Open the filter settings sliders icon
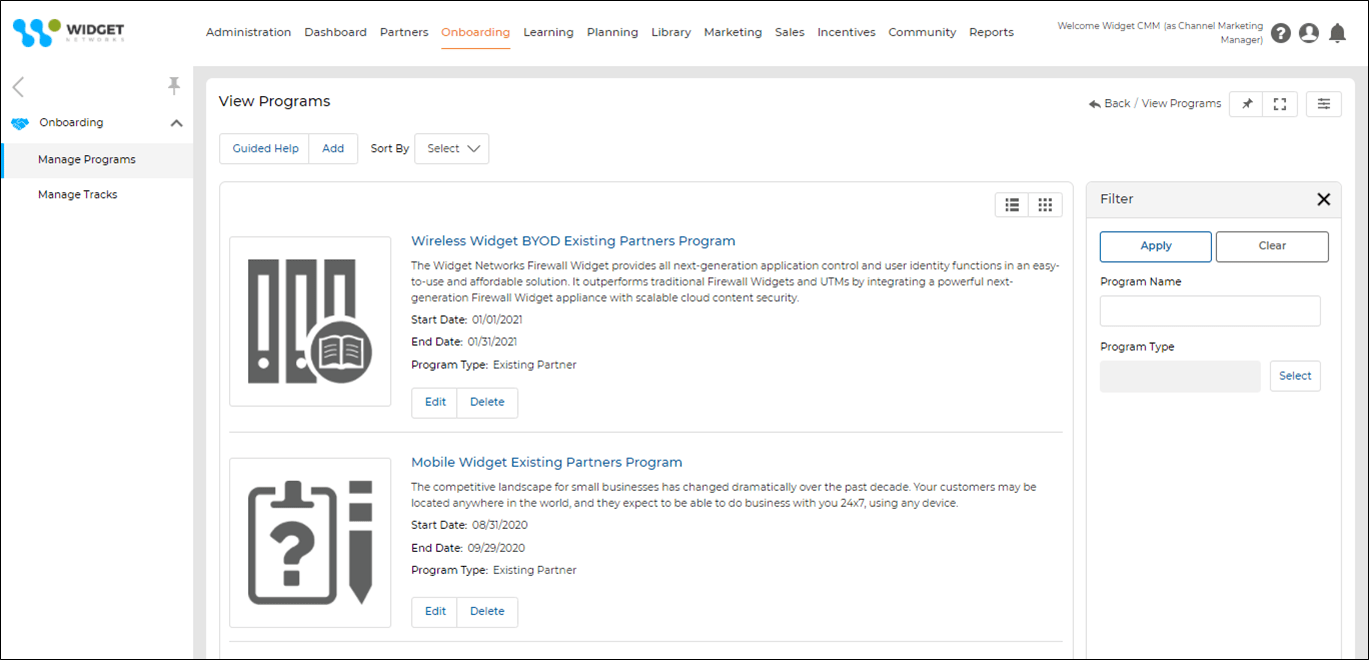Screen dimensions: 1369x660 tap(1324, 104)
